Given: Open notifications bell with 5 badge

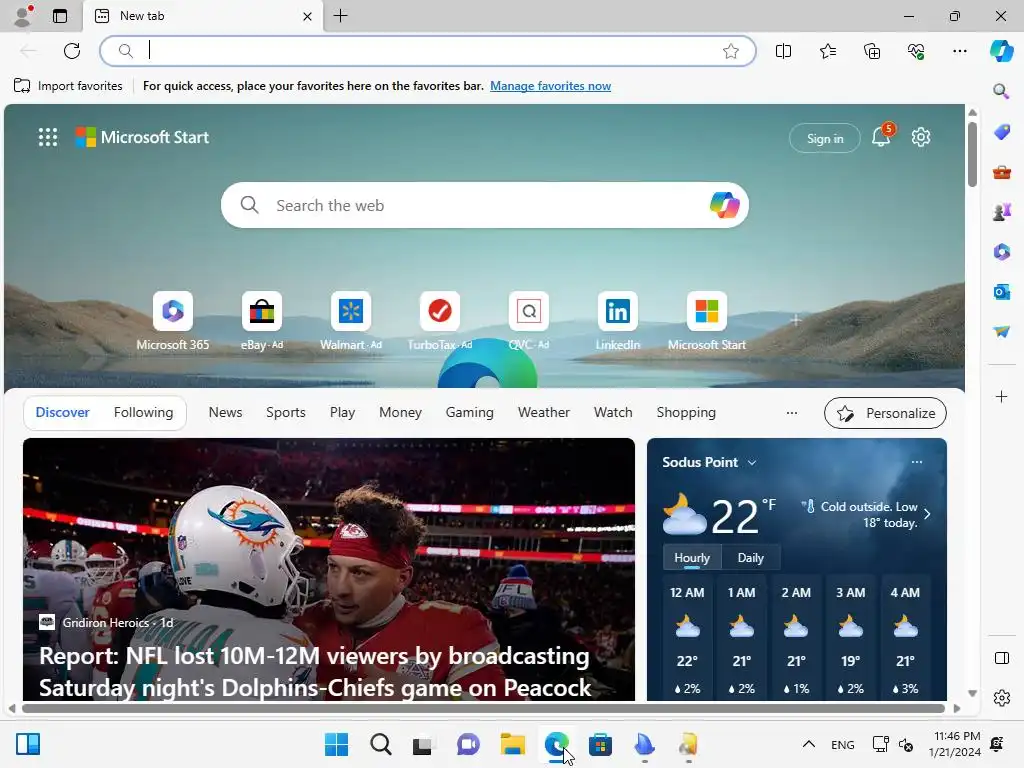Looking at the screenshot, I should (x=882, y=136).
